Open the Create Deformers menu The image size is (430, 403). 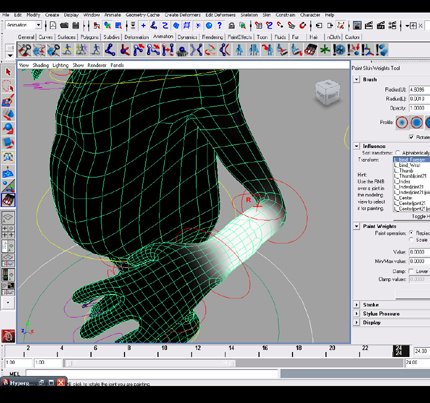coord(183,15)
